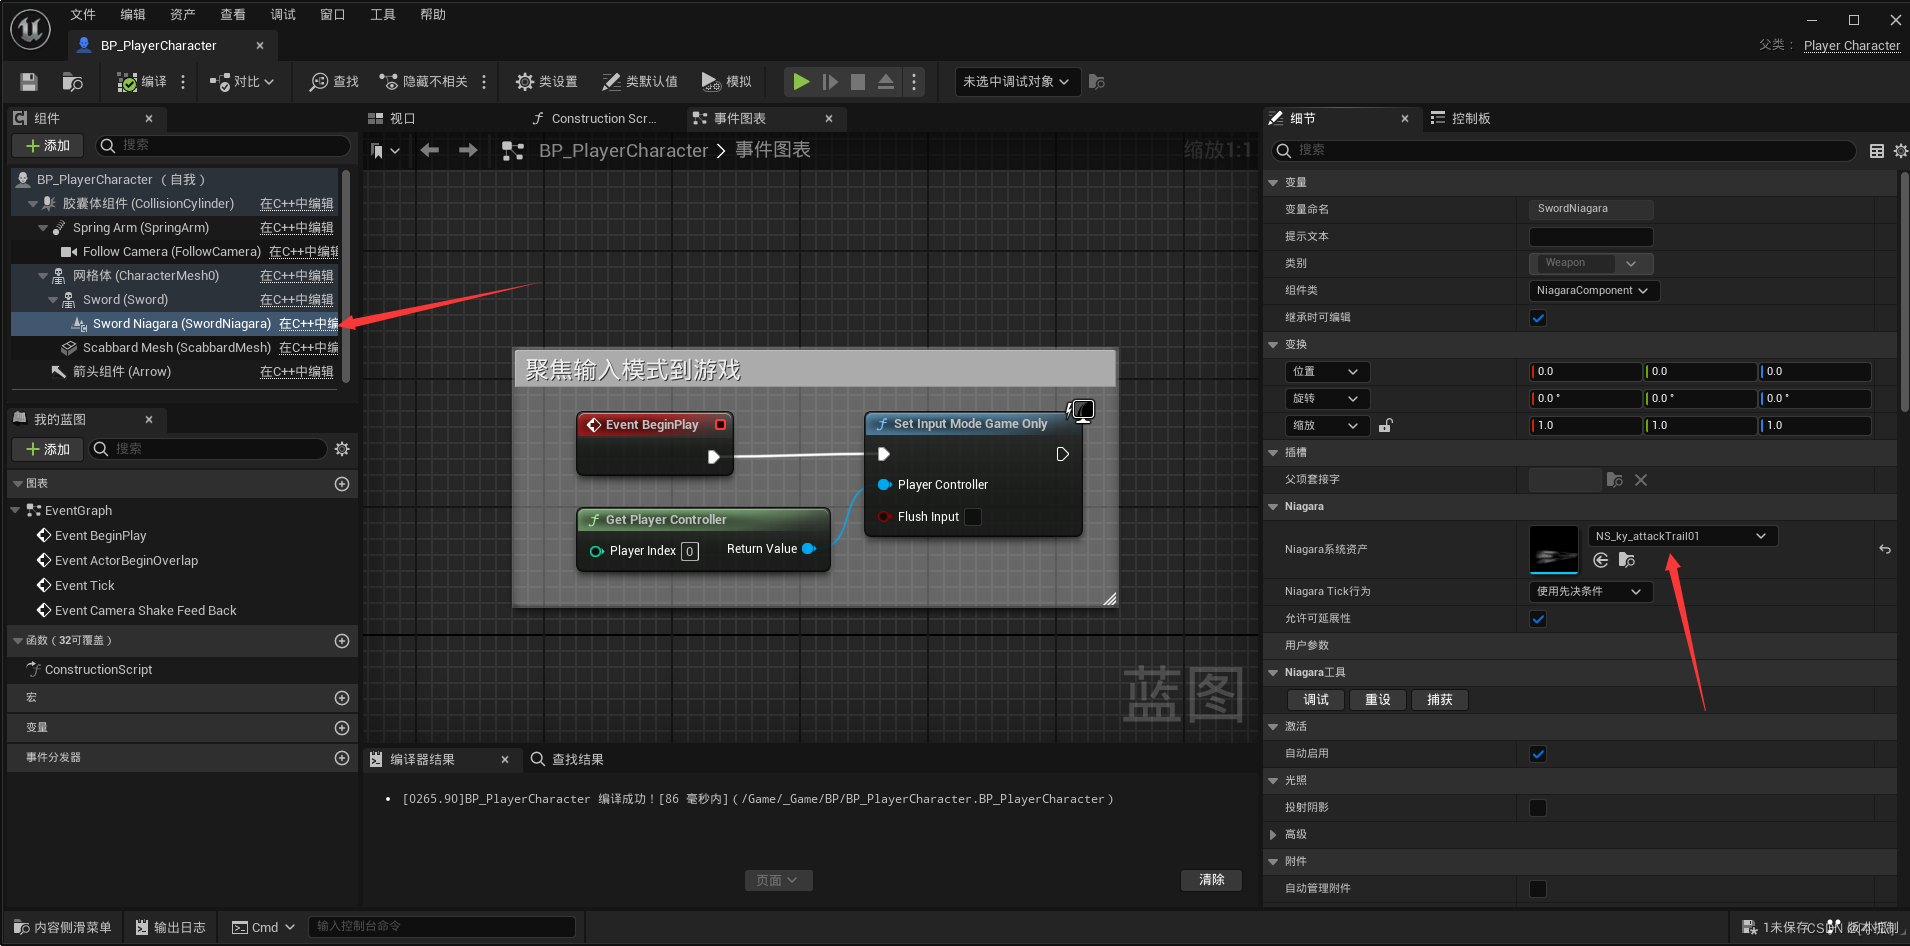Open 类默认值 class defaults
Viewport: 1910px width, 946px height.
(x=640, y=82)
